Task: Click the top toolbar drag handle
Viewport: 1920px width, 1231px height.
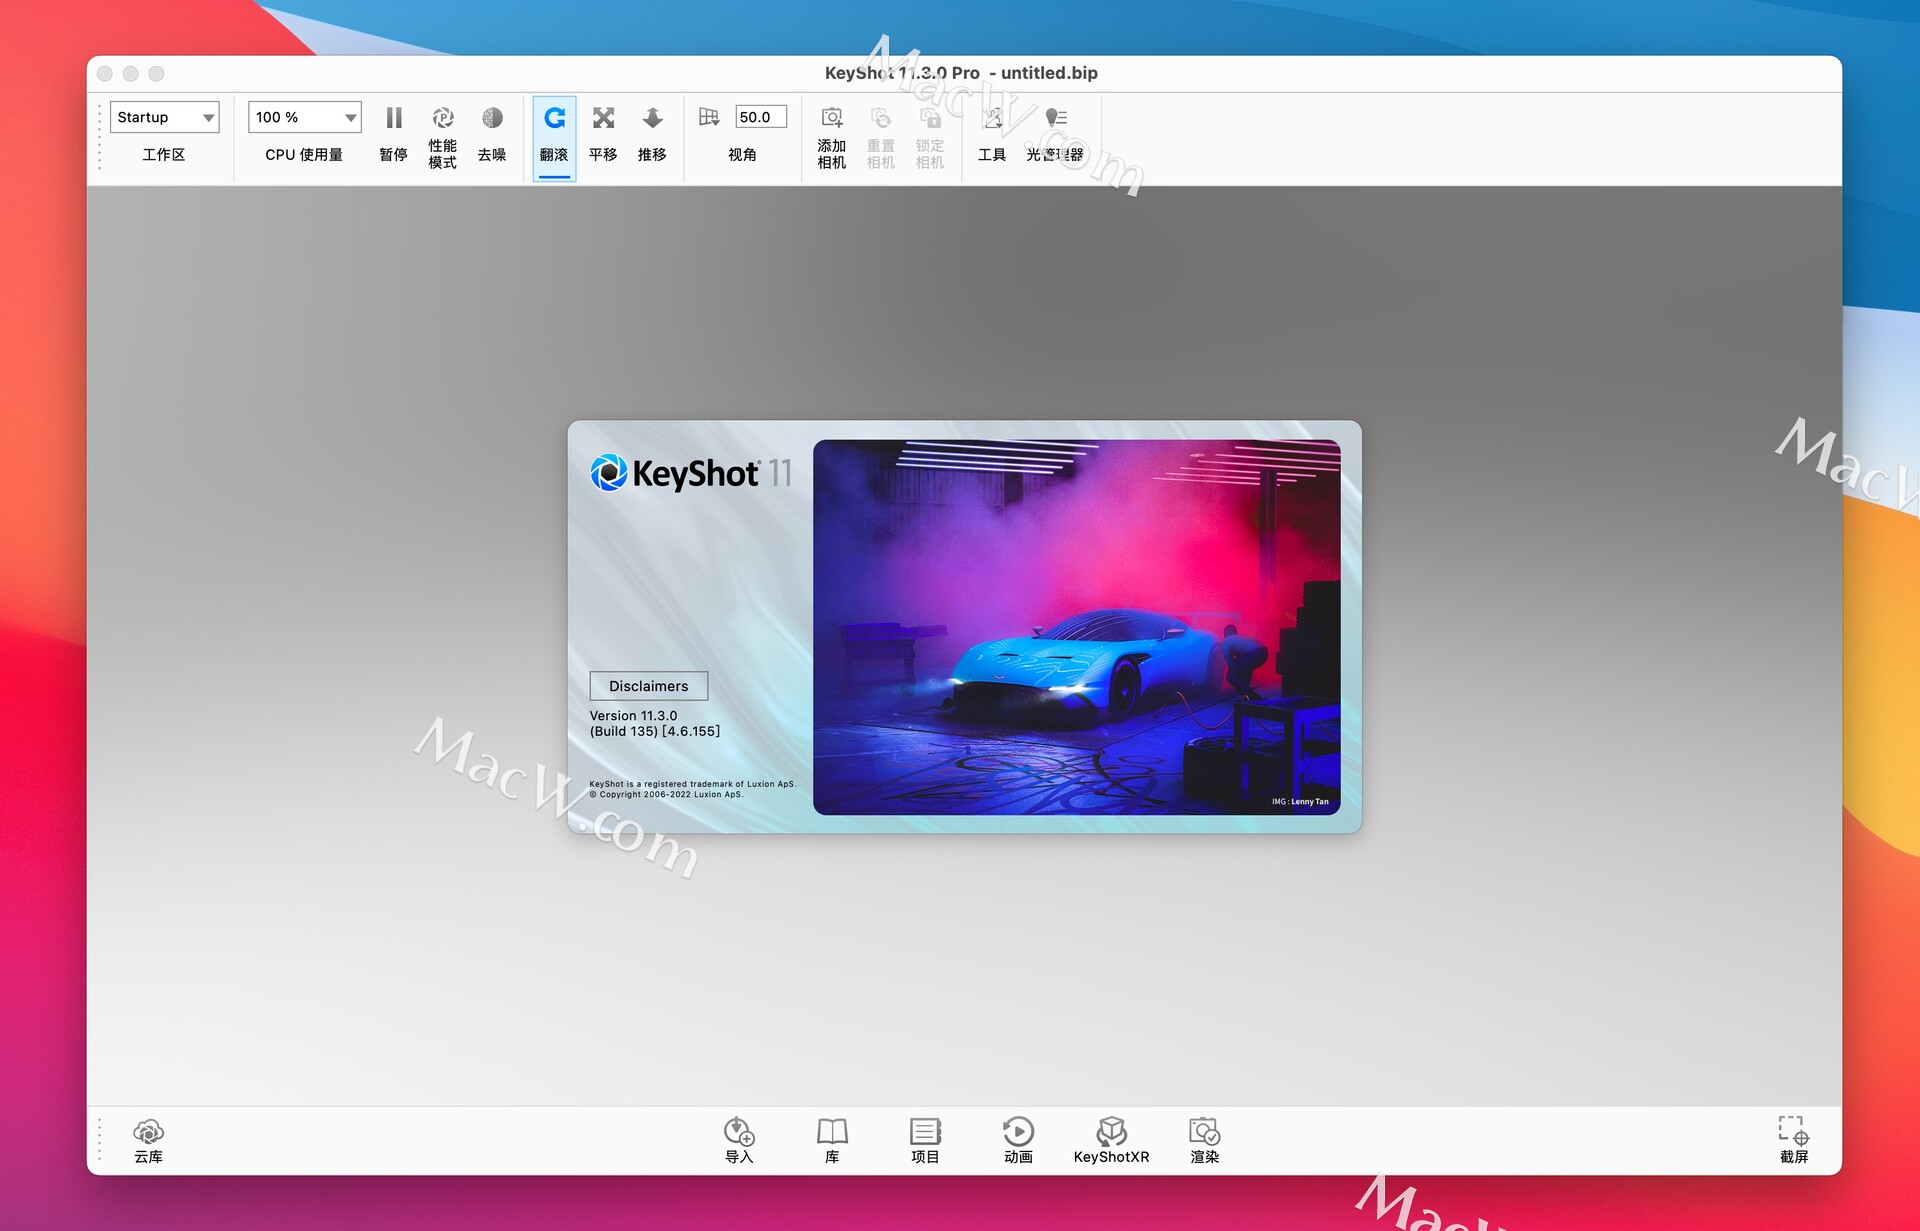Action: click(100, 137)
